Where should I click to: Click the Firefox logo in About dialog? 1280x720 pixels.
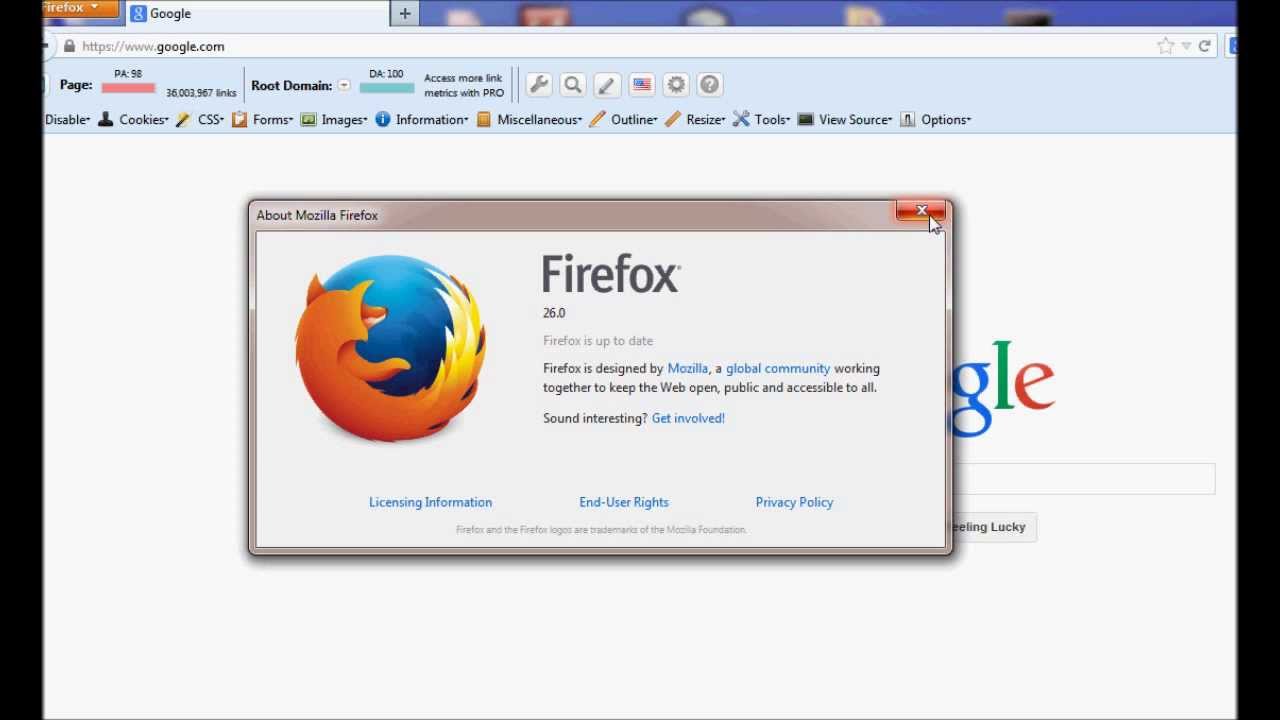(x=391, y=347)
